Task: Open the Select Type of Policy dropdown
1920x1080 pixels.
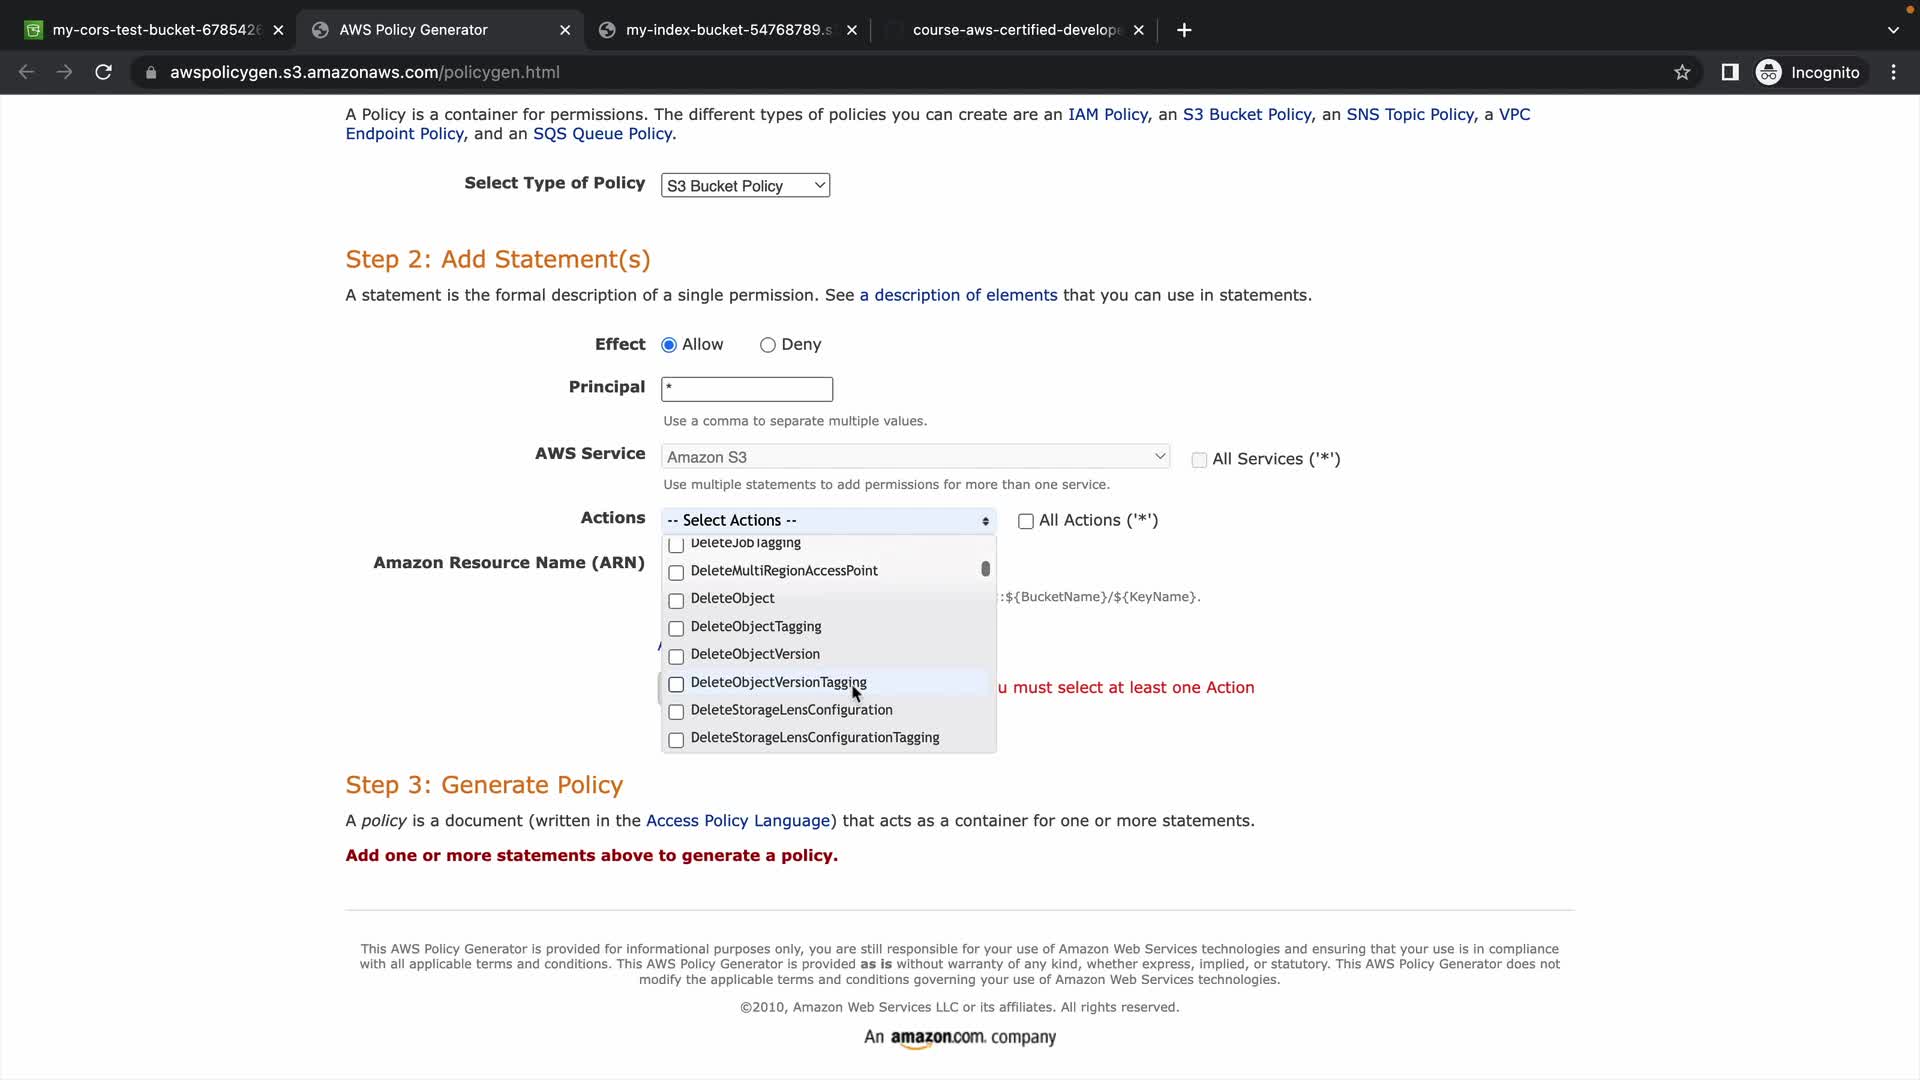Action: pos(745,186)
